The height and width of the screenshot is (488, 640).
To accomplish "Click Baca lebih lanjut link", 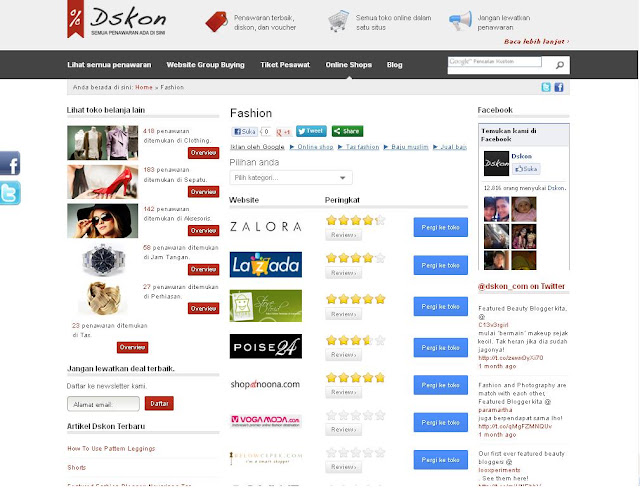I will (x=536, y=42).
